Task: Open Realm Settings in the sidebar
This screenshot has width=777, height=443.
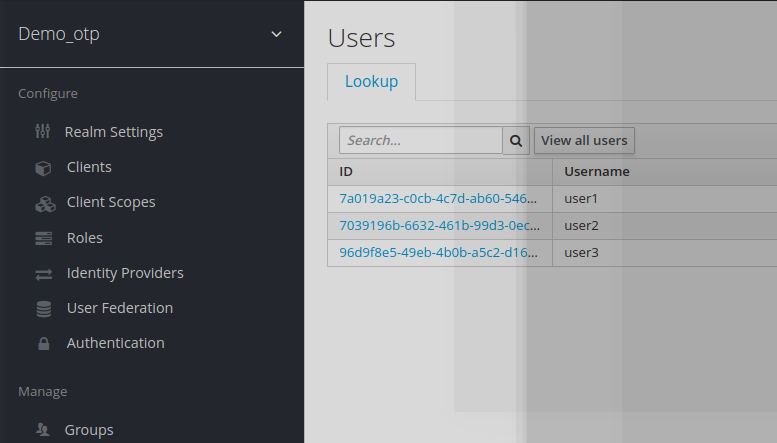Action: pyautogui.click(x=113, y=132)
